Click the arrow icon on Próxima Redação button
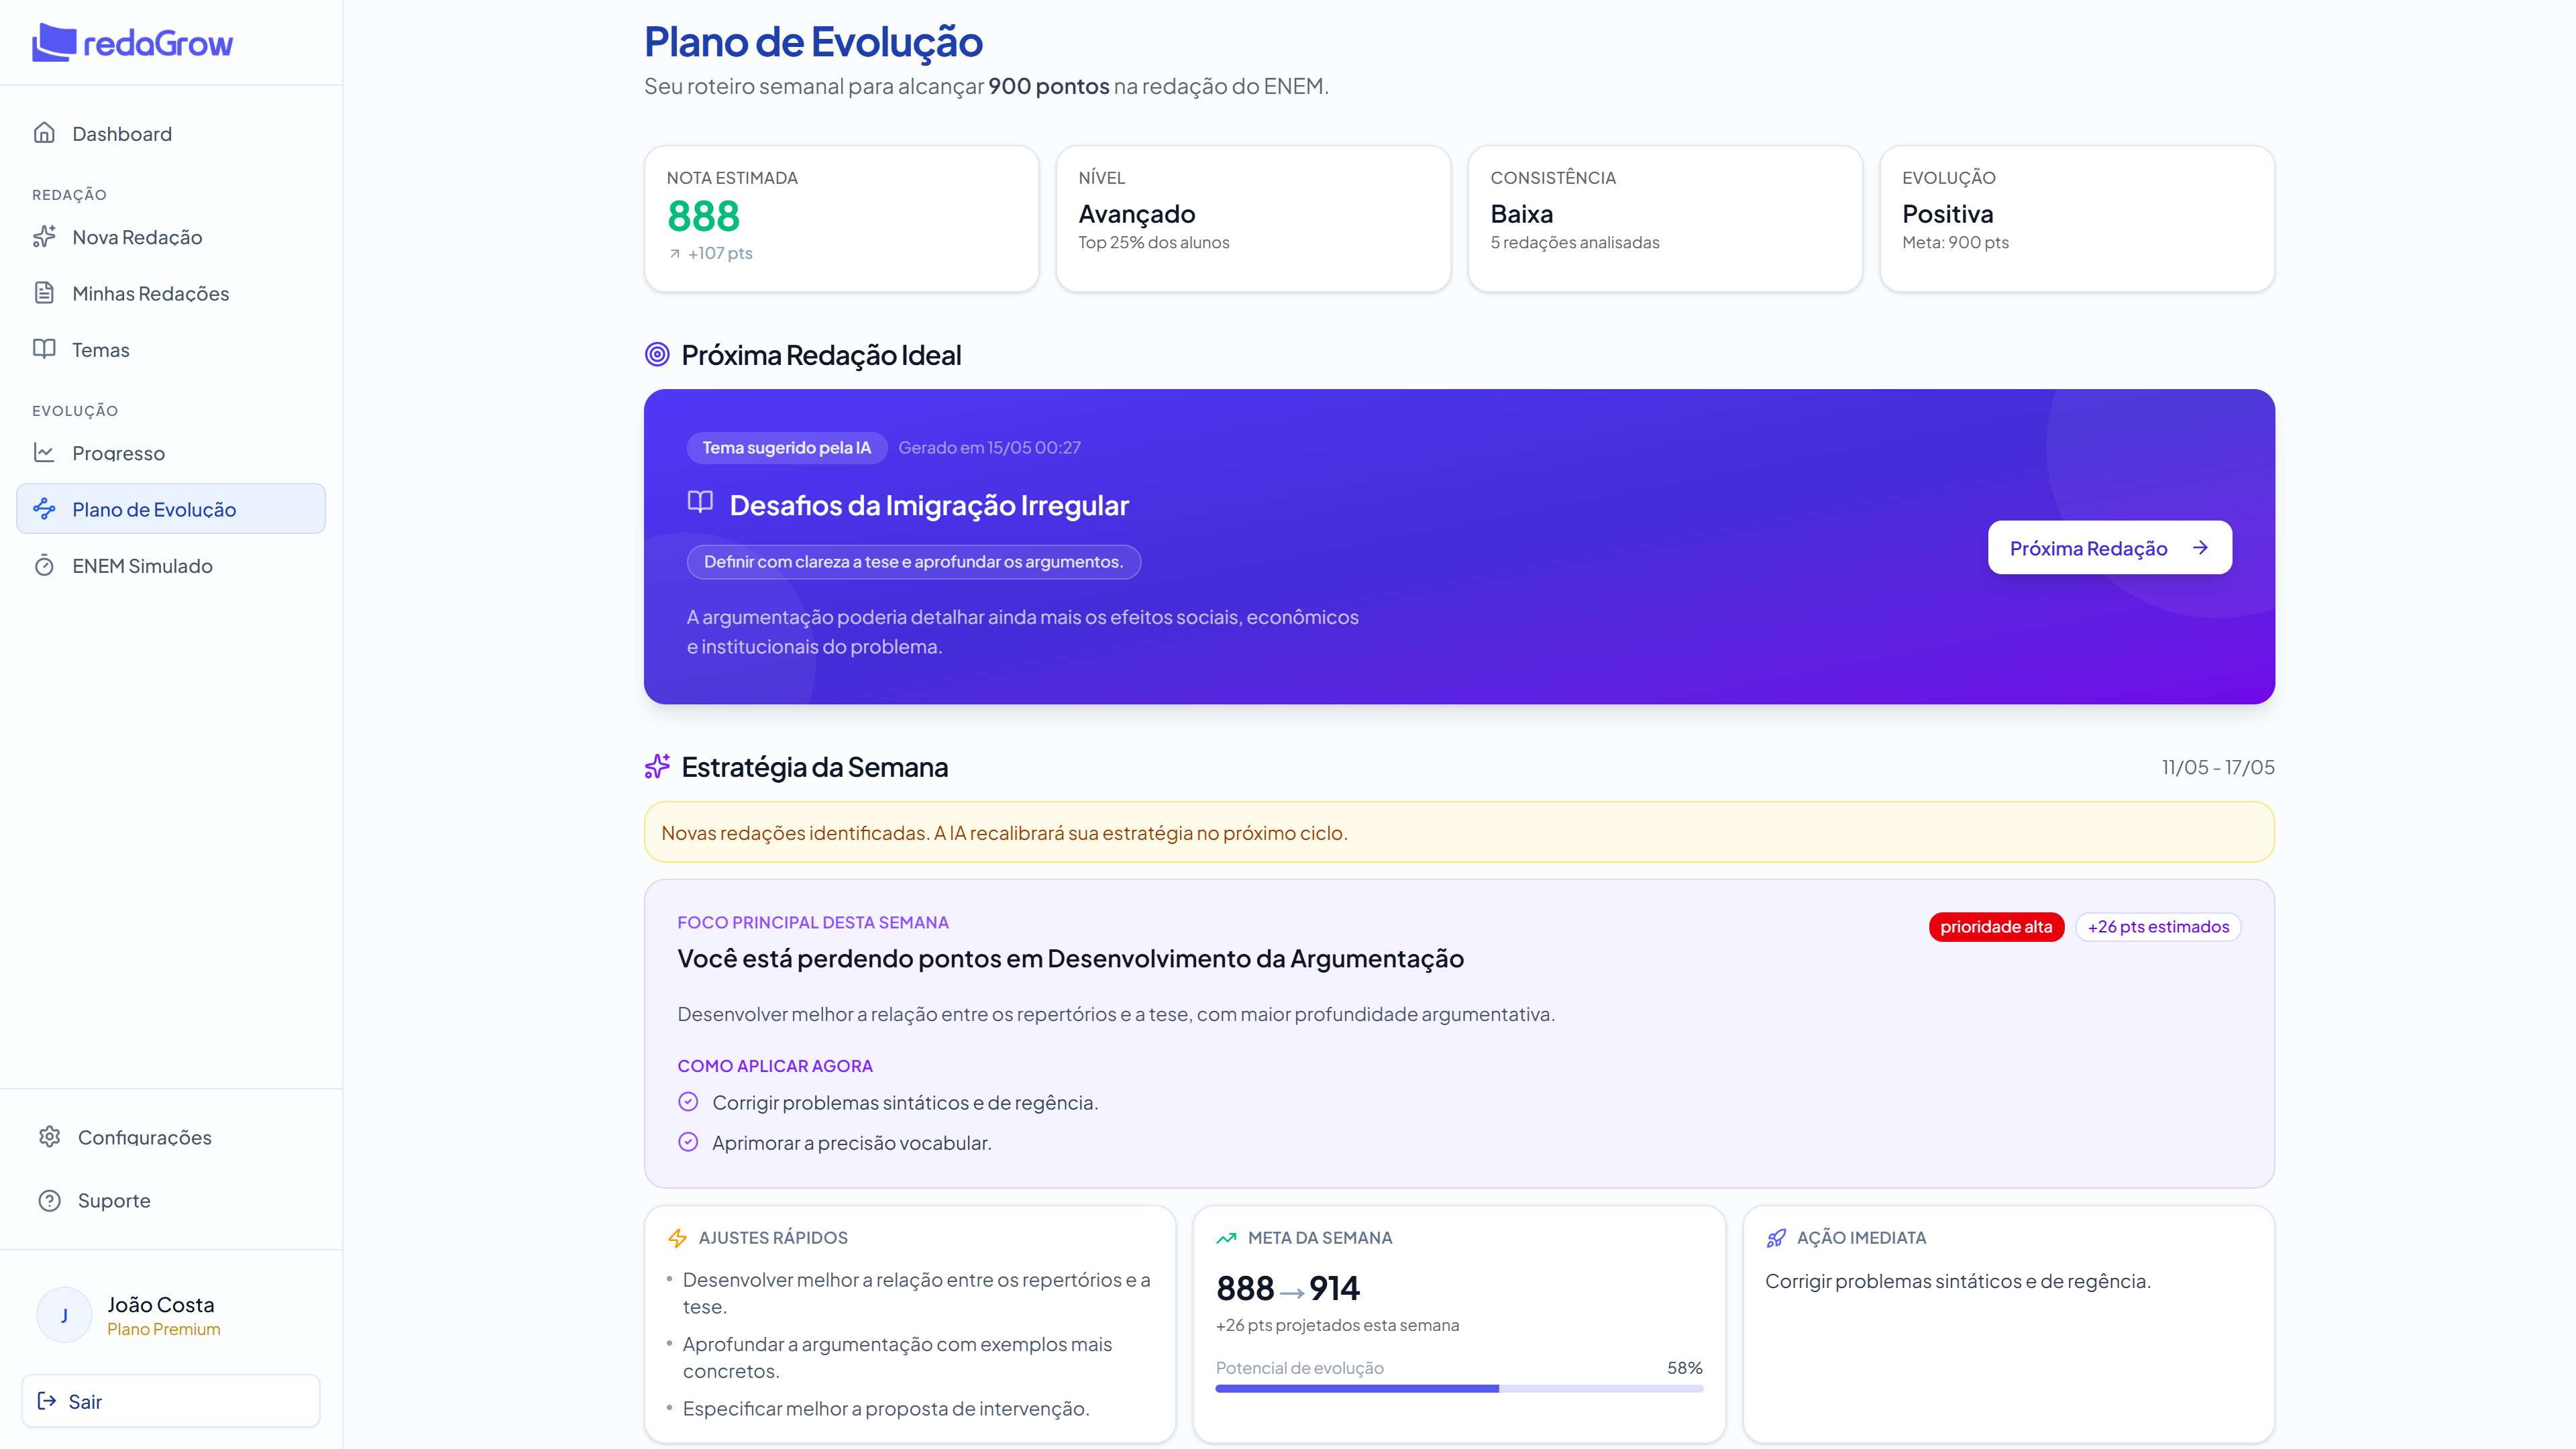 coord(2201,548)
